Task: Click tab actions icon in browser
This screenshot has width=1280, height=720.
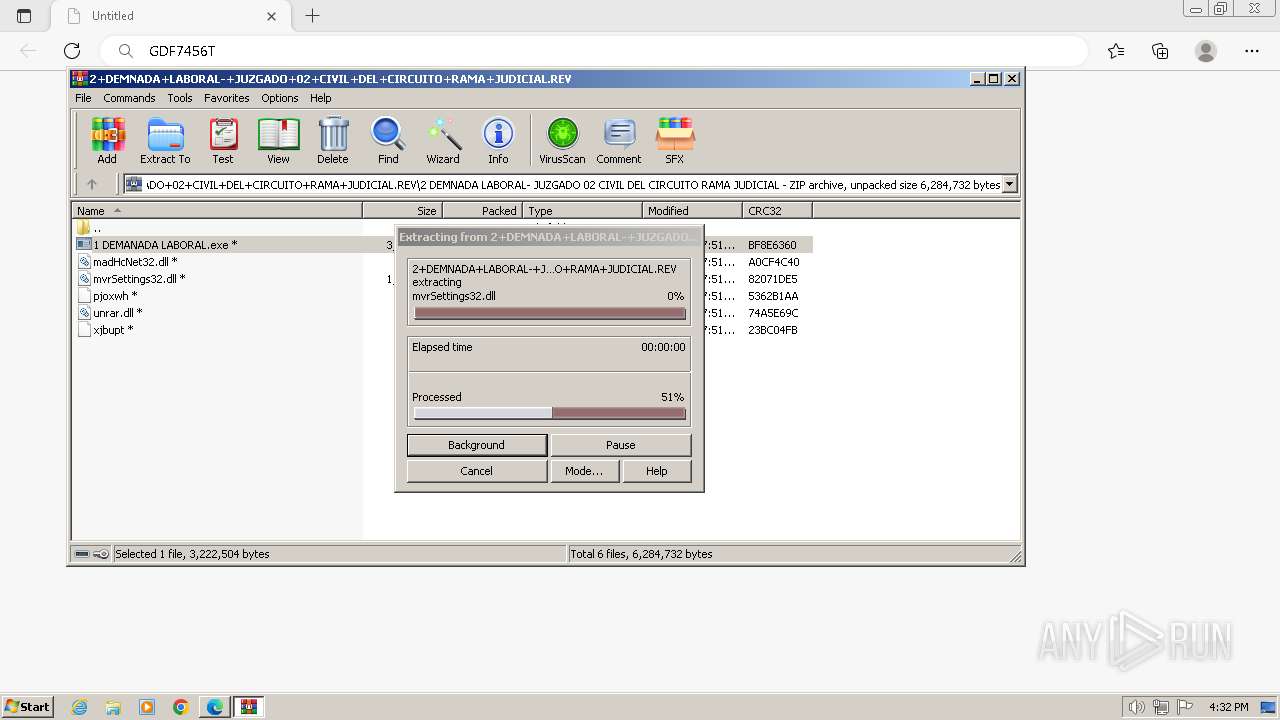Action: point(24,16)
